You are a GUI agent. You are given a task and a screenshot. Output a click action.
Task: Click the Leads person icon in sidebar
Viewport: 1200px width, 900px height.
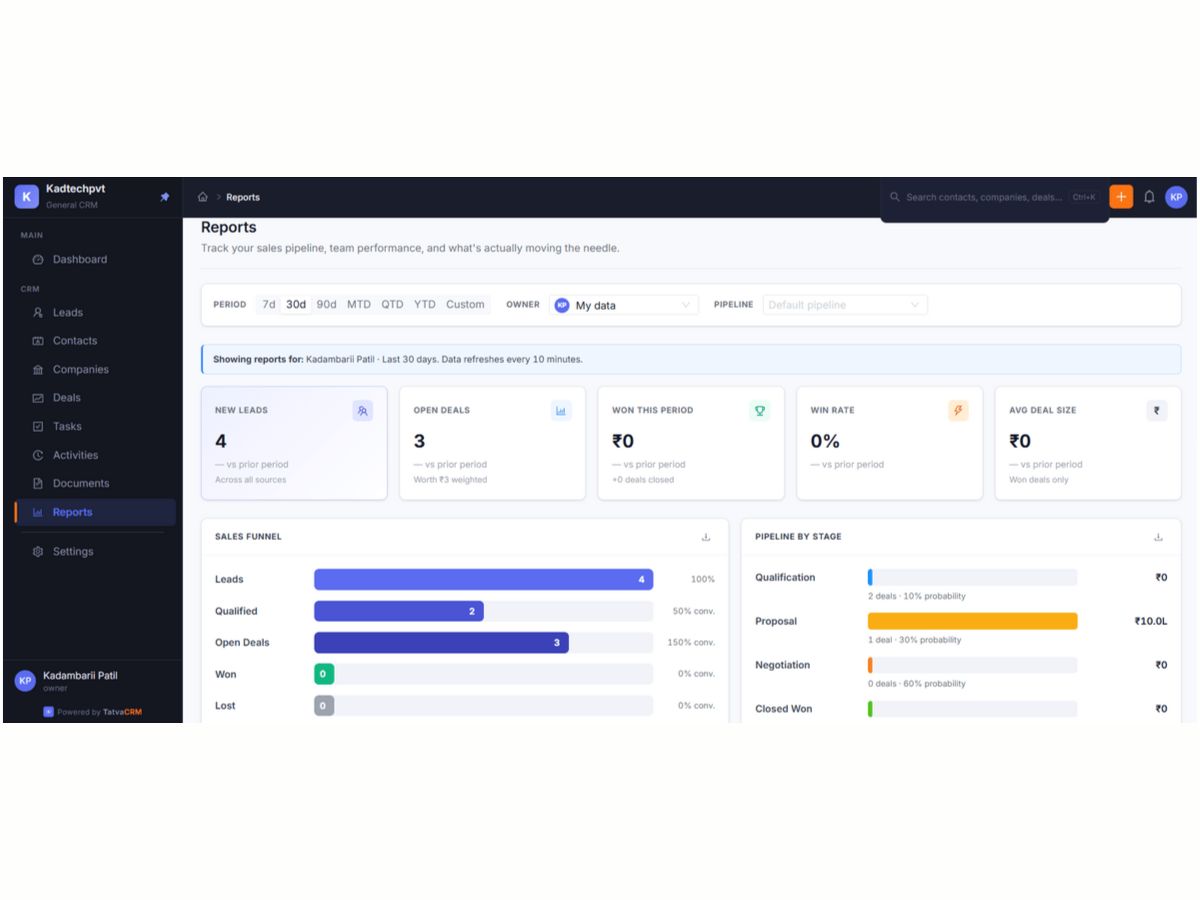click(x=38, y=313)
